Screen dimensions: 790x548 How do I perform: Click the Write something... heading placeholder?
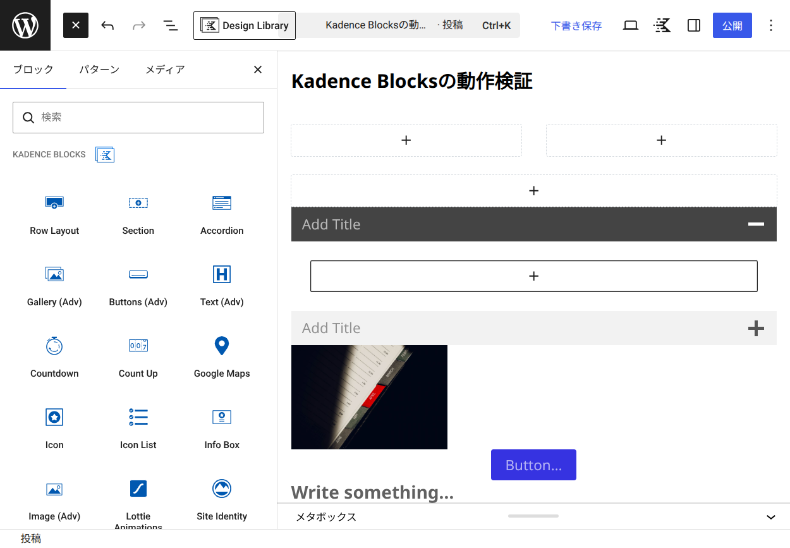click(372, 492)
